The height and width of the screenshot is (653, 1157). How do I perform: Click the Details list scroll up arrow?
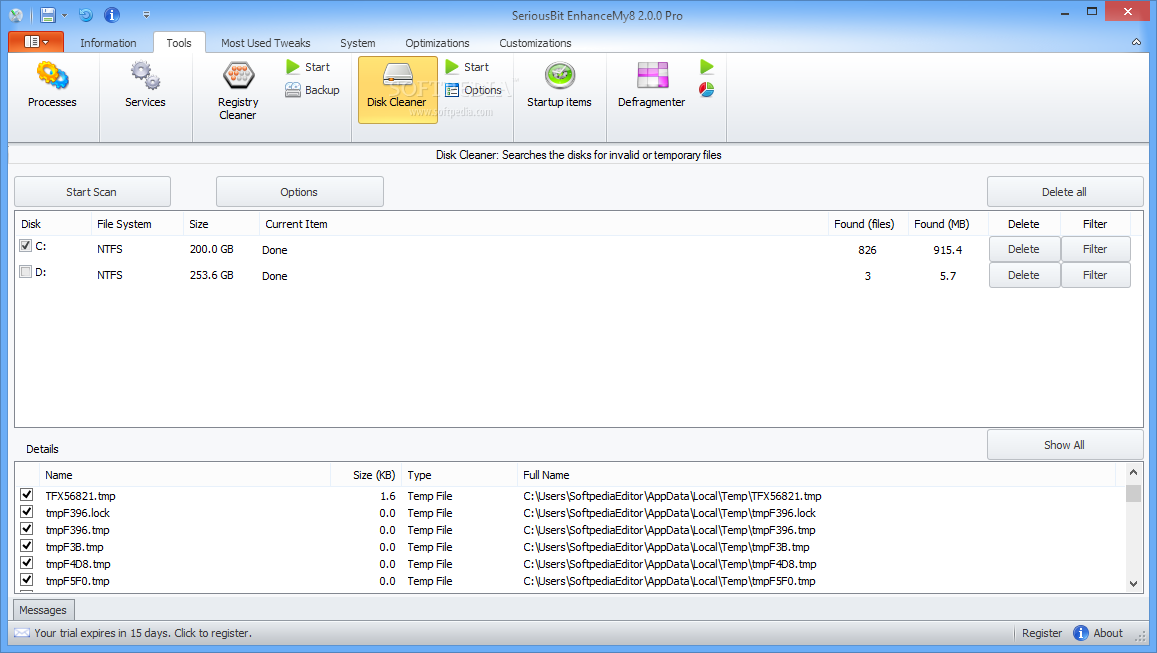coord(1134,472)
